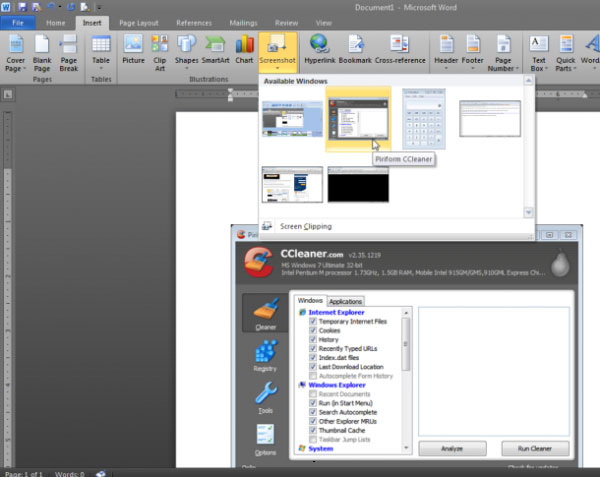Save the document from the quick access toolbar

[22, 7]
